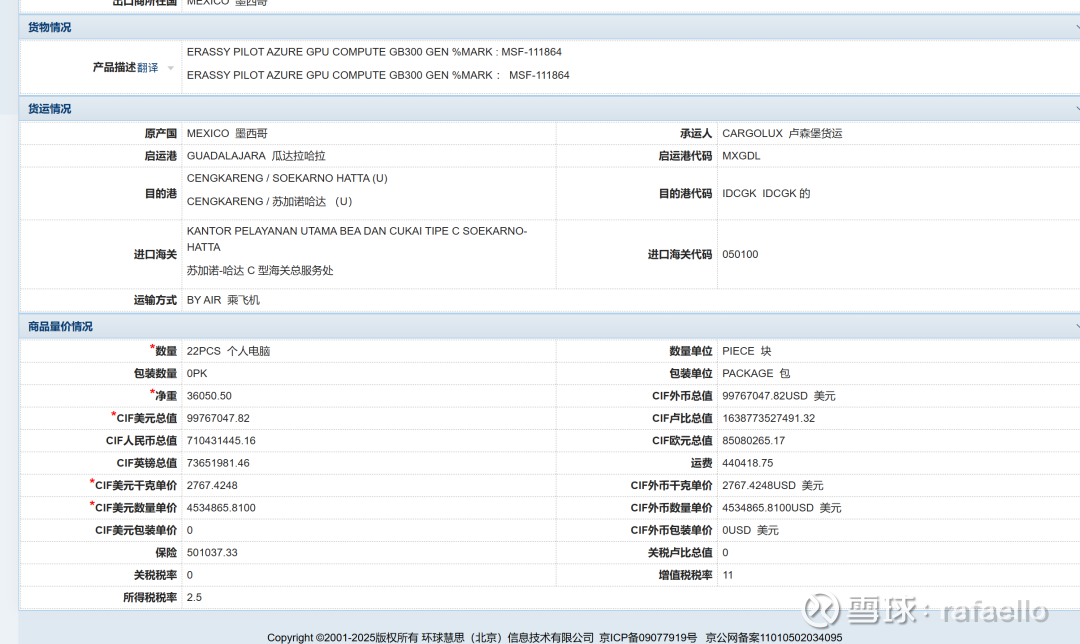Click departure port GUADALAJARA 瓜达拉哈拉
Viewport: 1080px width, 644px height.
256,156
